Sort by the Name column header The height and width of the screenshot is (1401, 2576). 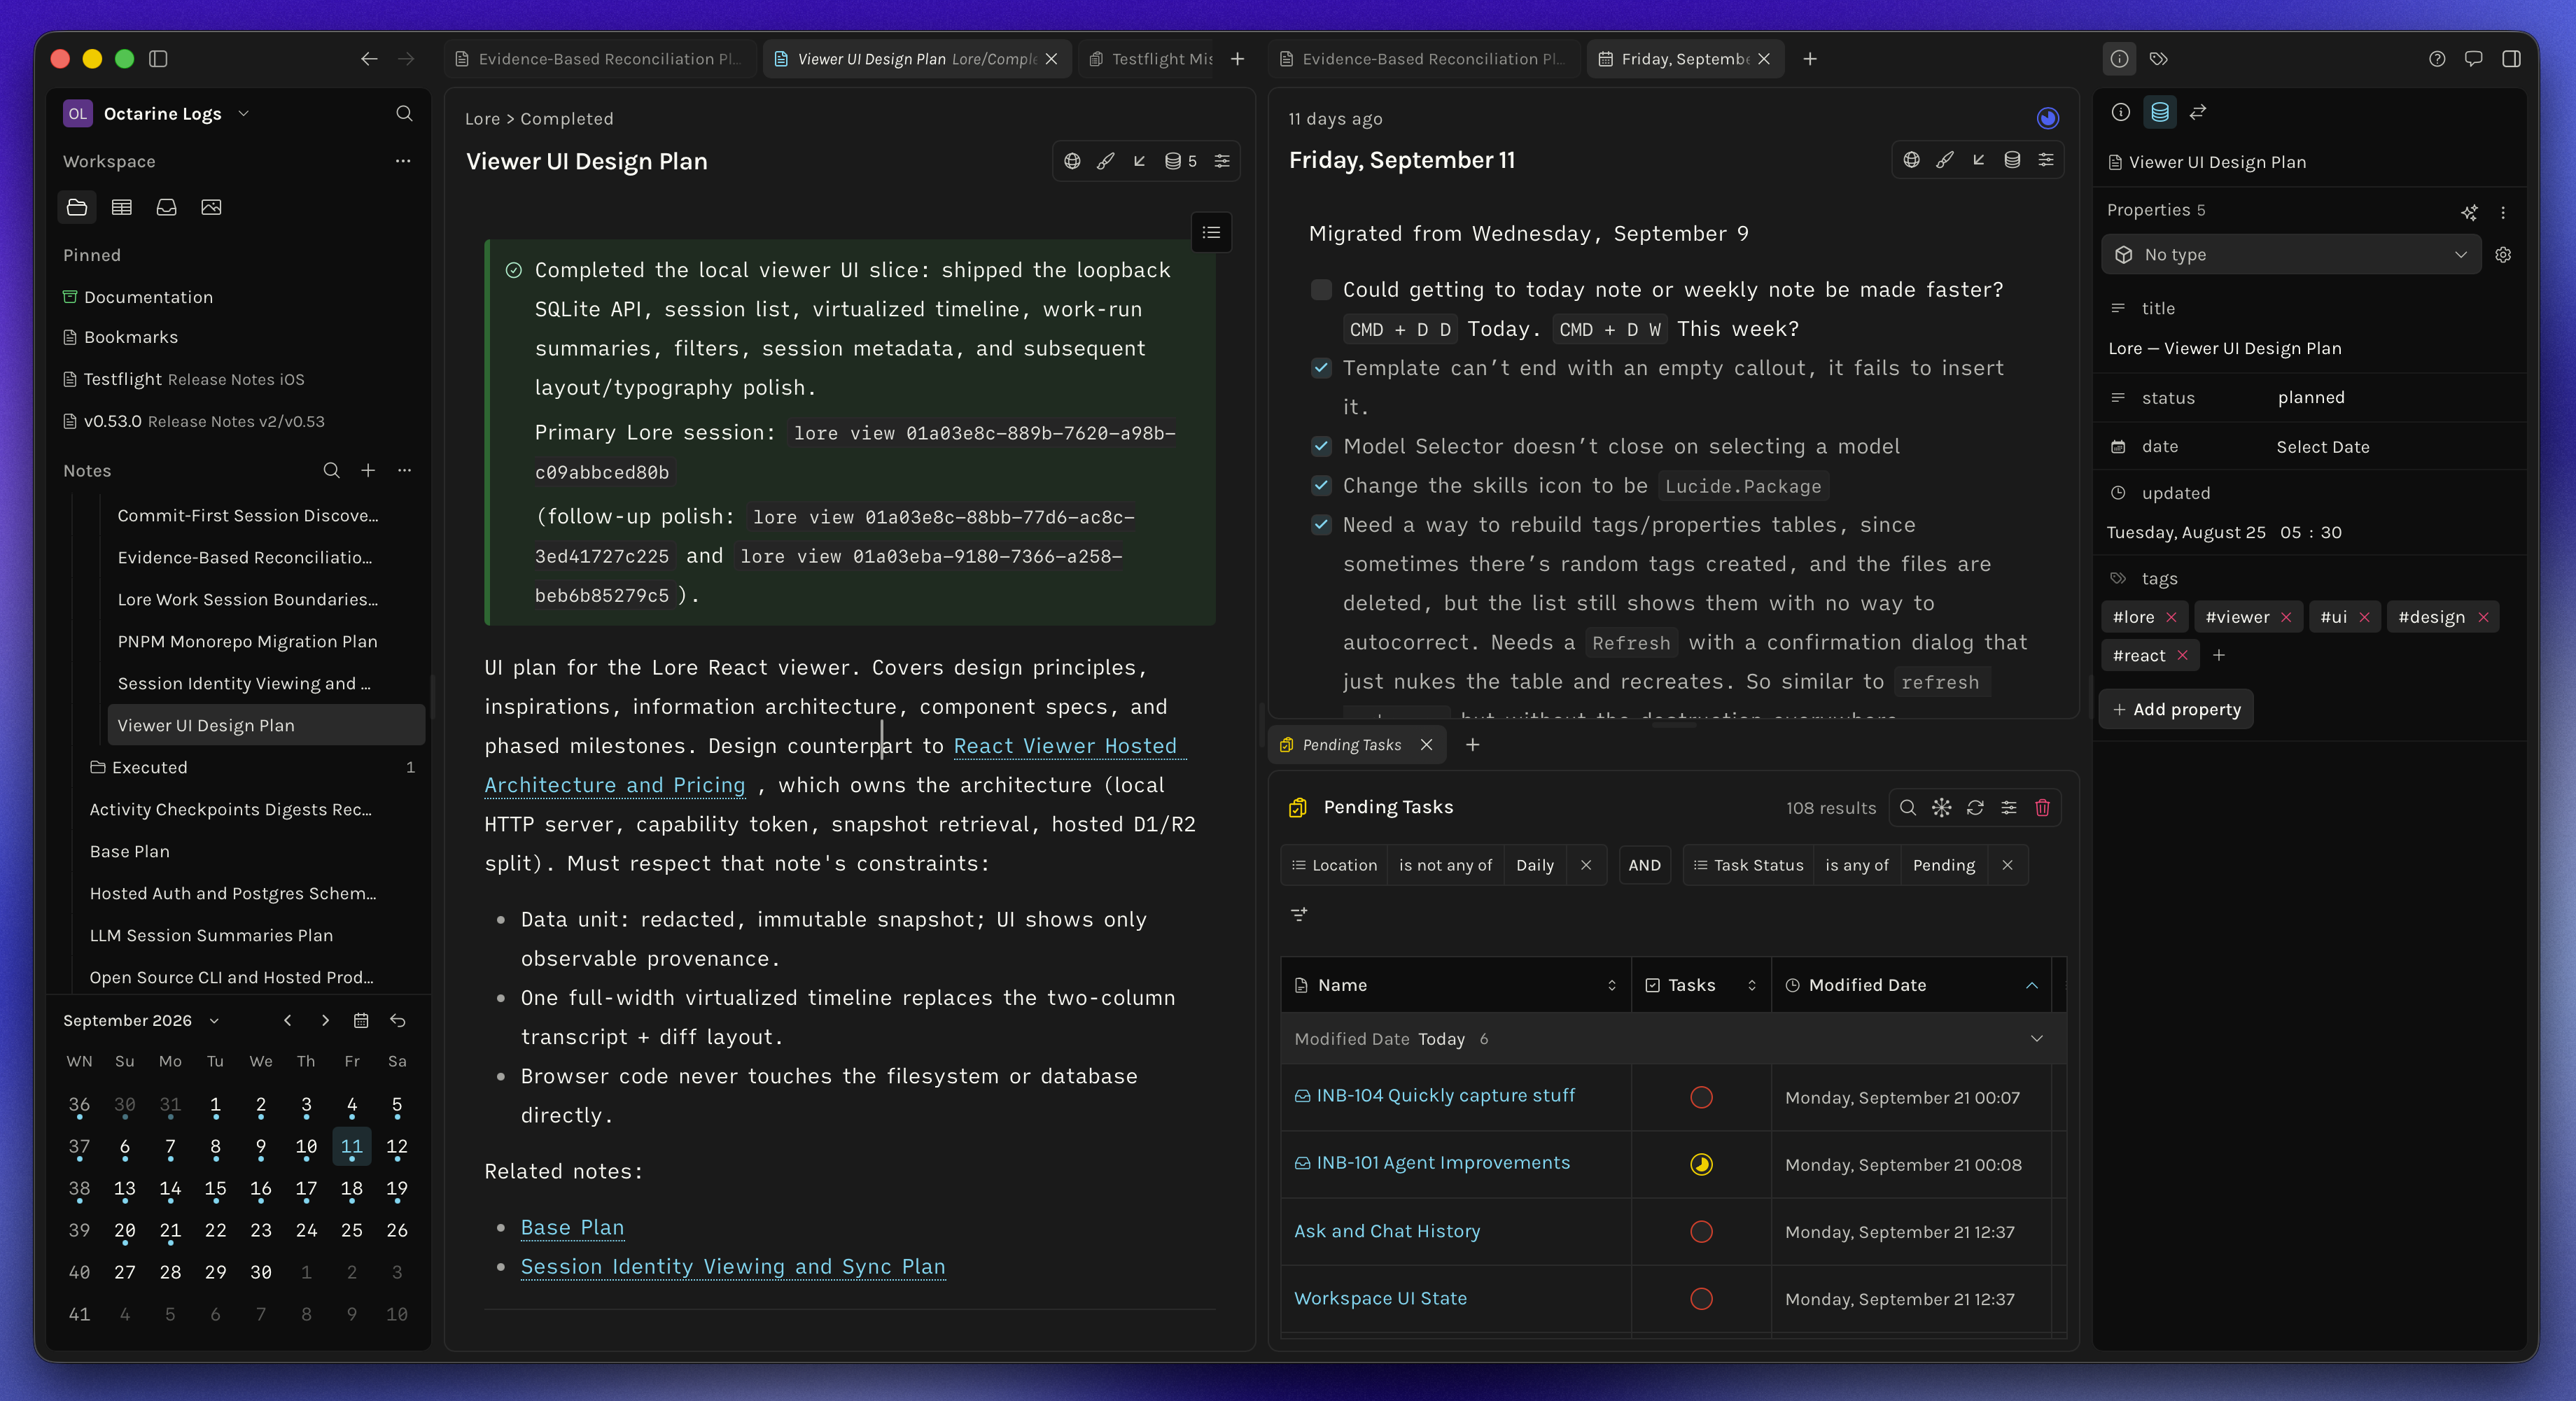(x=1455, y=986)
